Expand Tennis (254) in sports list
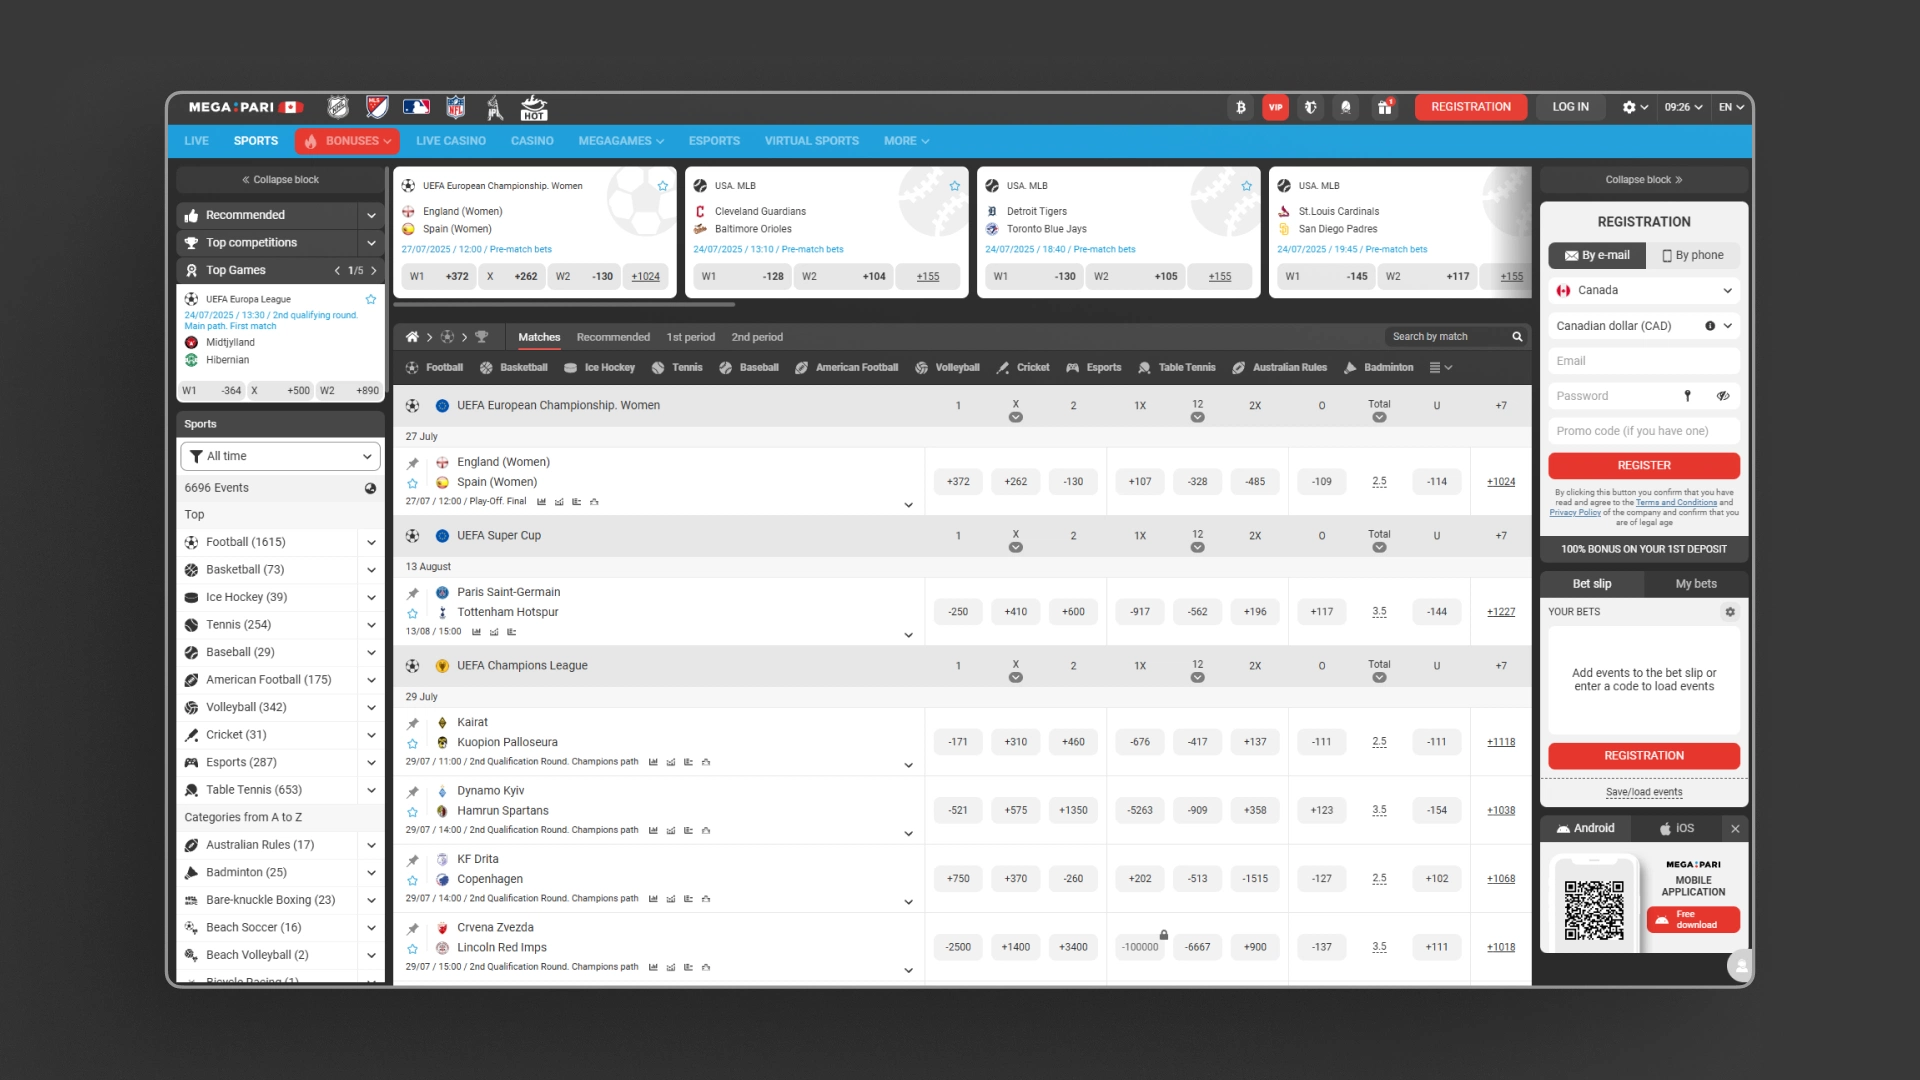The height and width of the screenshot is (1080, 1920). [371, 625]
